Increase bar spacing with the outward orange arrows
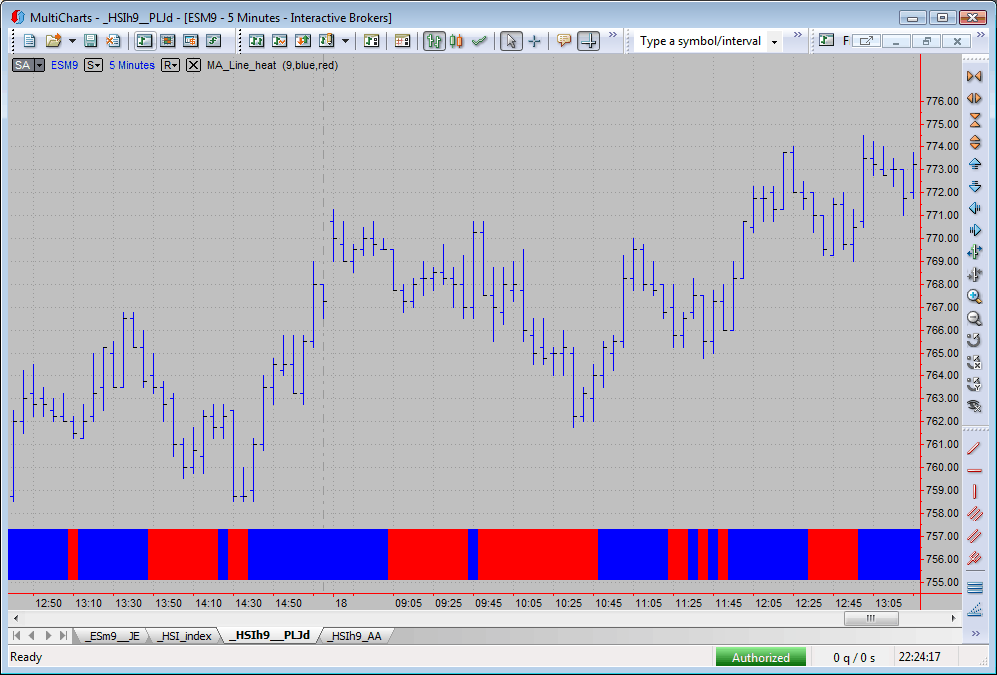Viewport: 997px width, 675px height. 974,99
